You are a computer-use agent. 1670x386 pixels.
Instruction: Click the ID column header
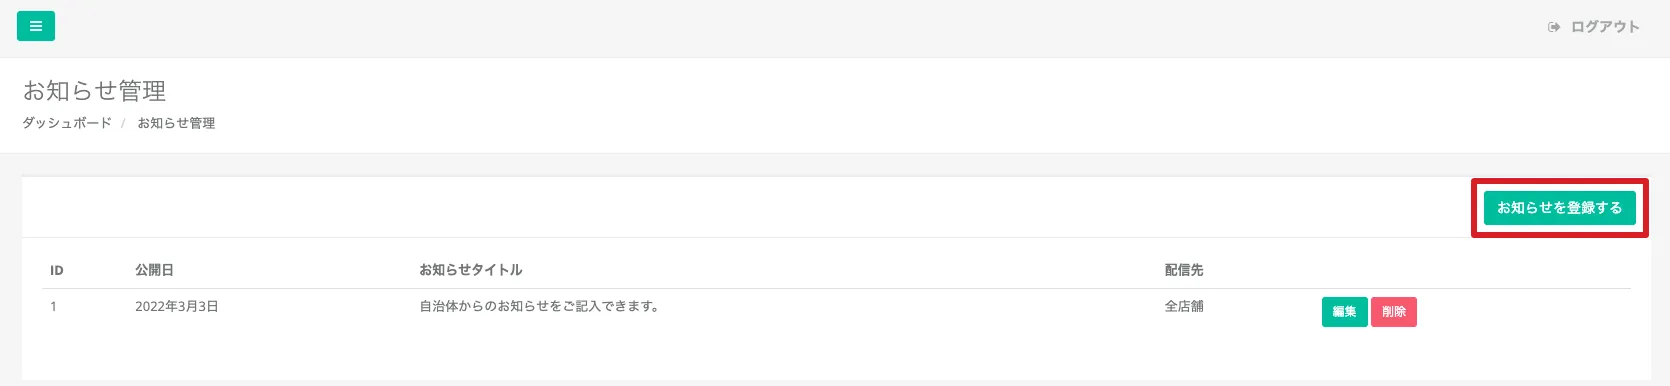pyautogui.click(x=57, y=270)
